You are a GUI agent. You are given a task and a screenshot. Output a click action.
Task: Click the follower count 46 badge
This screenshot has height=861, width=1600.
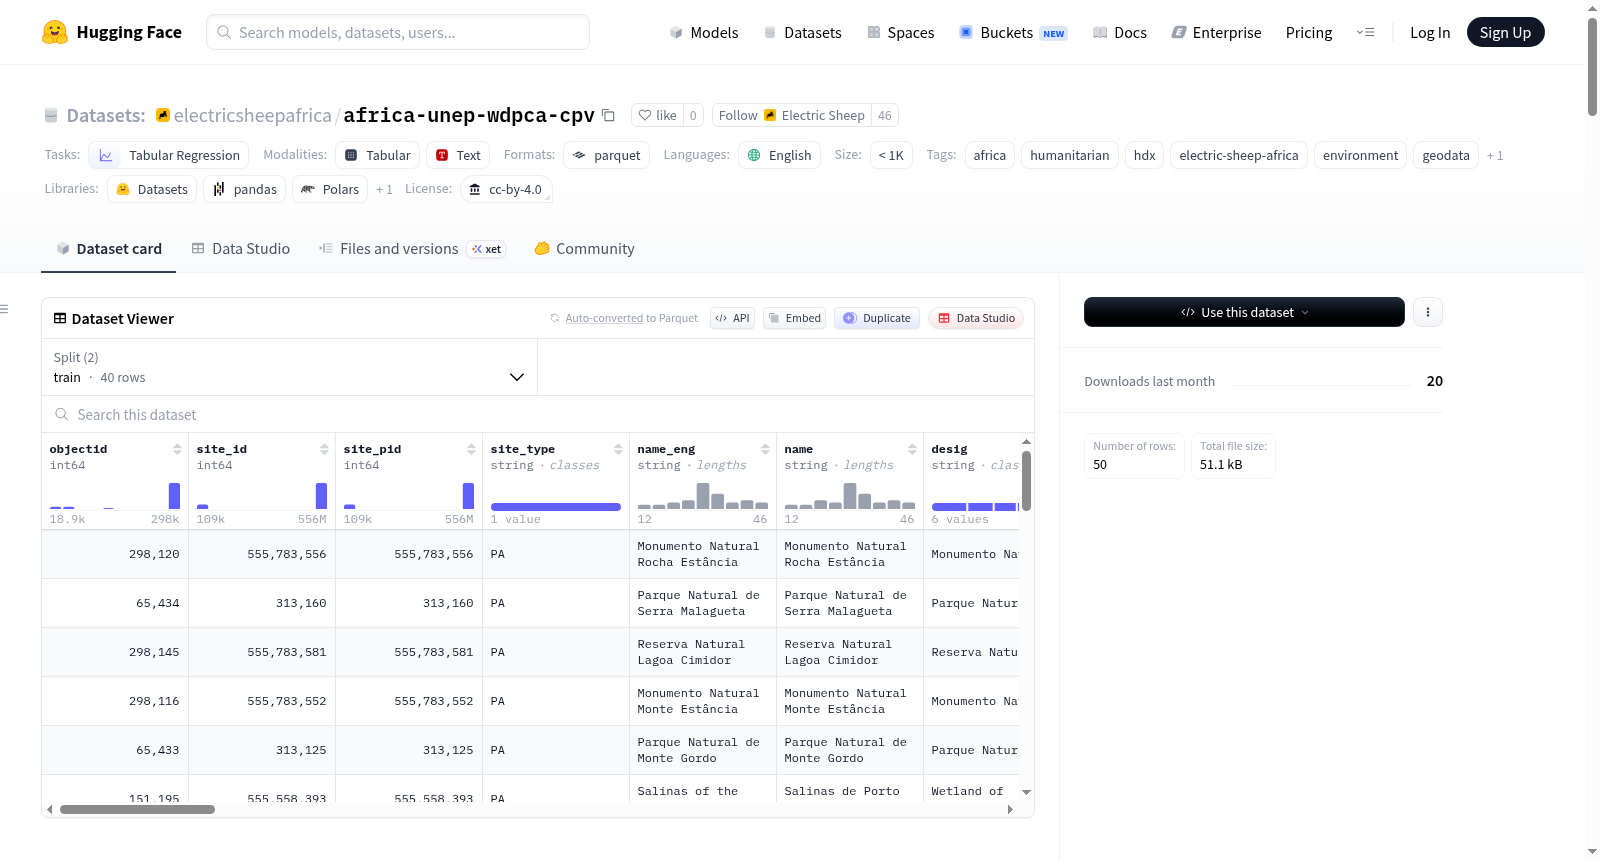point(885,115)
